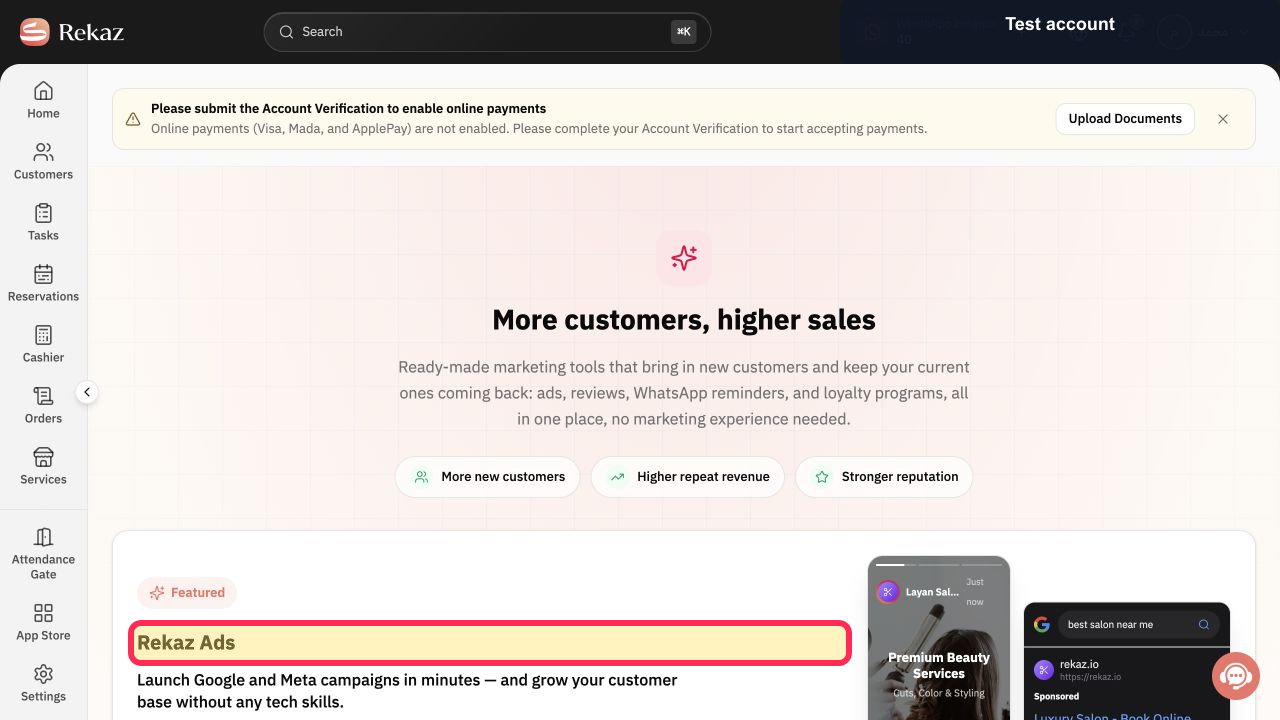Open the Reservations calendar icon

[x=43, y=274]
